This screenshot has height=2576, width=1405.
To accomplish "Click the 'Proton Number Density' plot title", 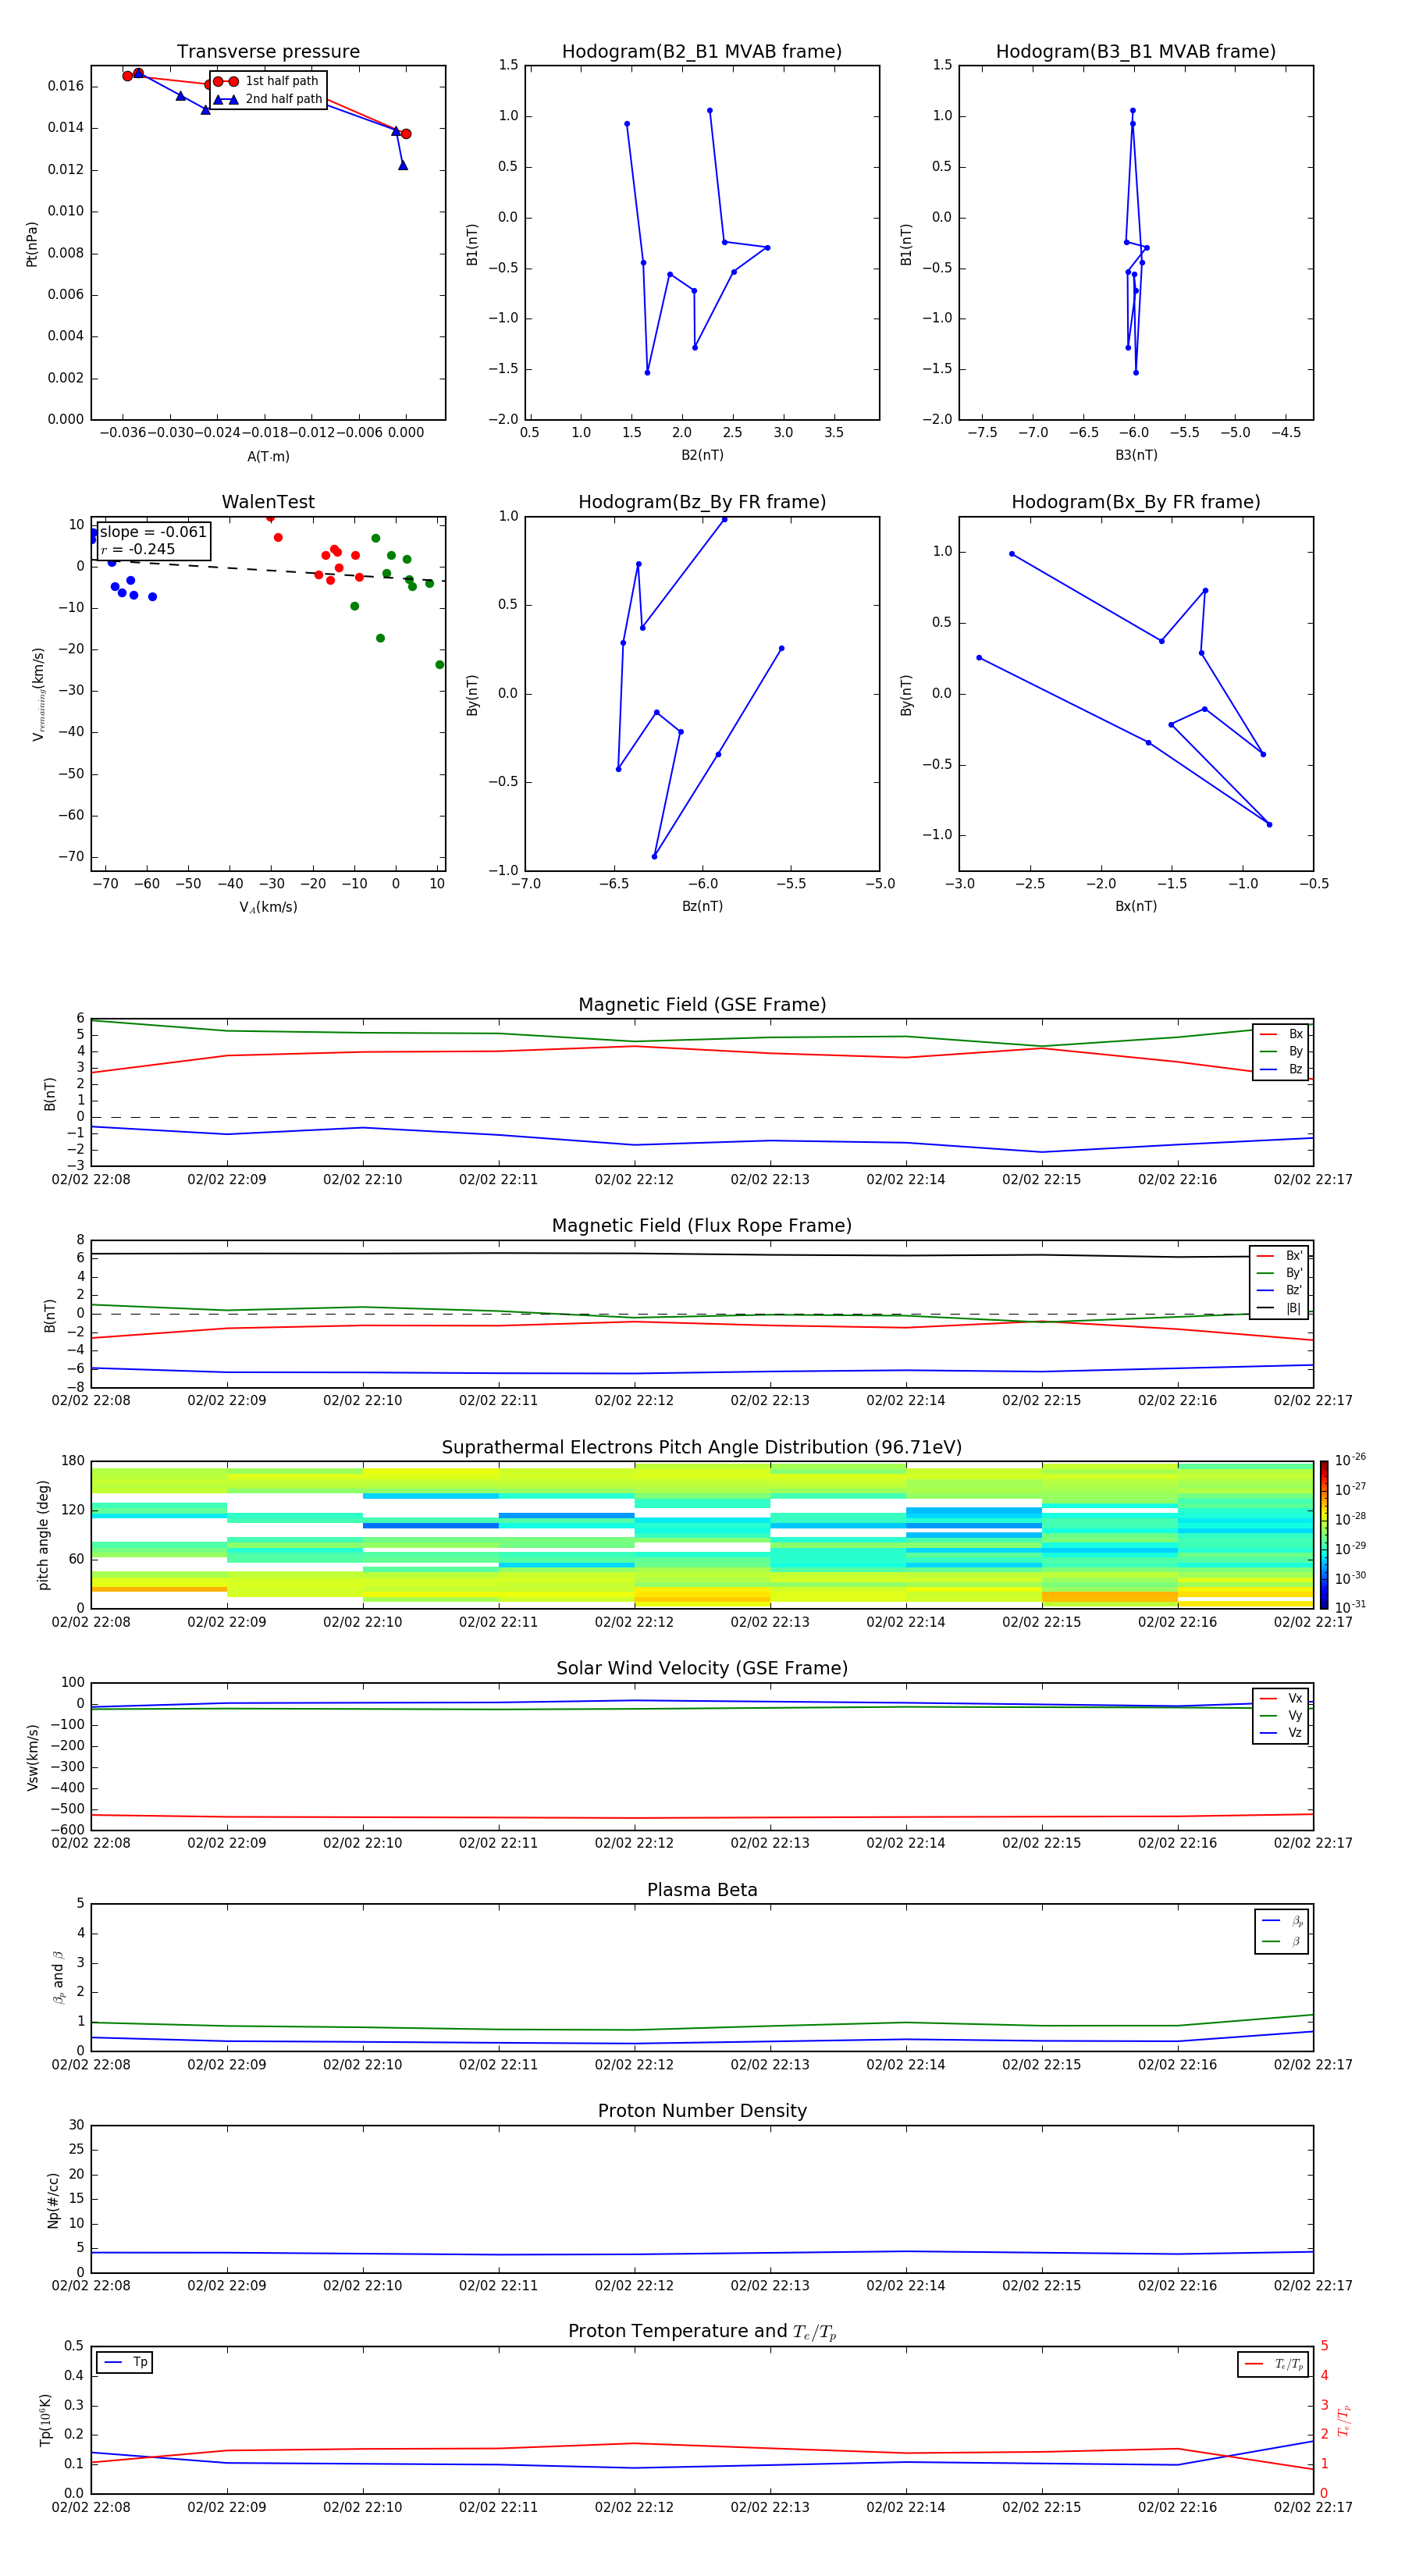I will (x=702, y=2112).
